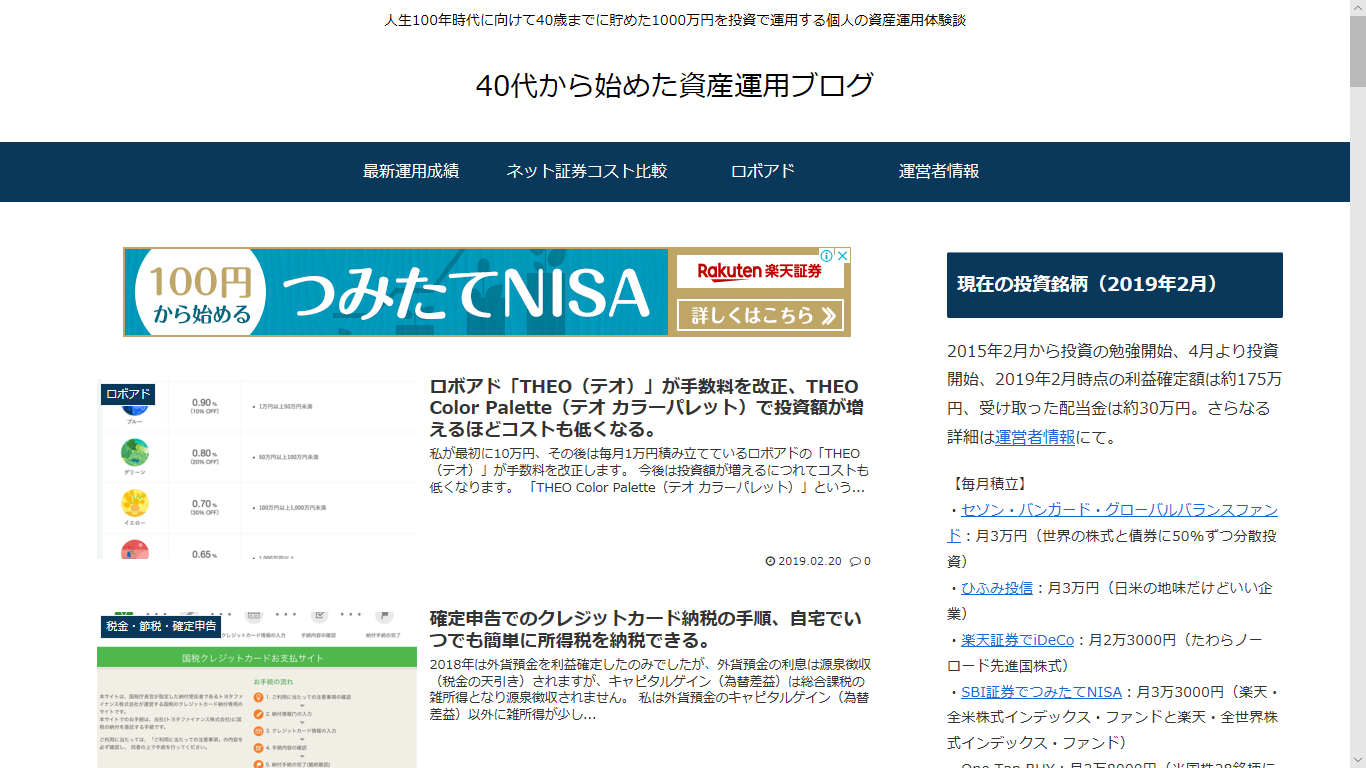Open the ad info (i) icon

pyautogui.click(x=828, y=255)
